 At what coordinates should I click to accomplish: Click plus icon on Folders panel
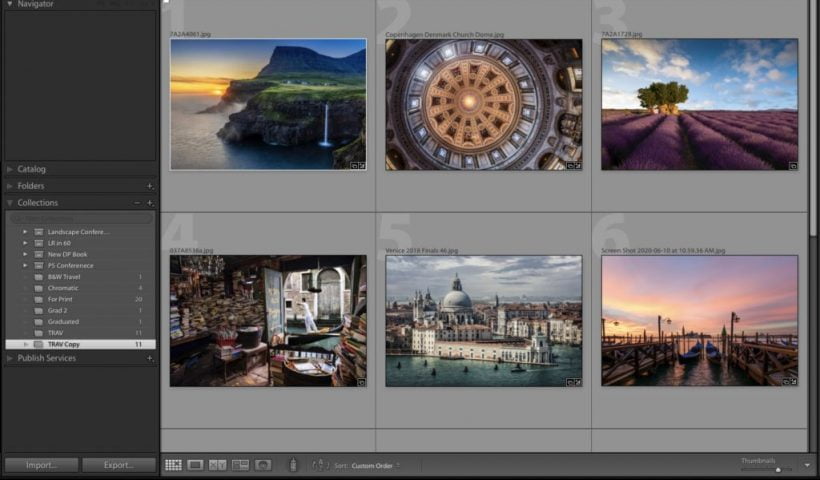(150, 186)
